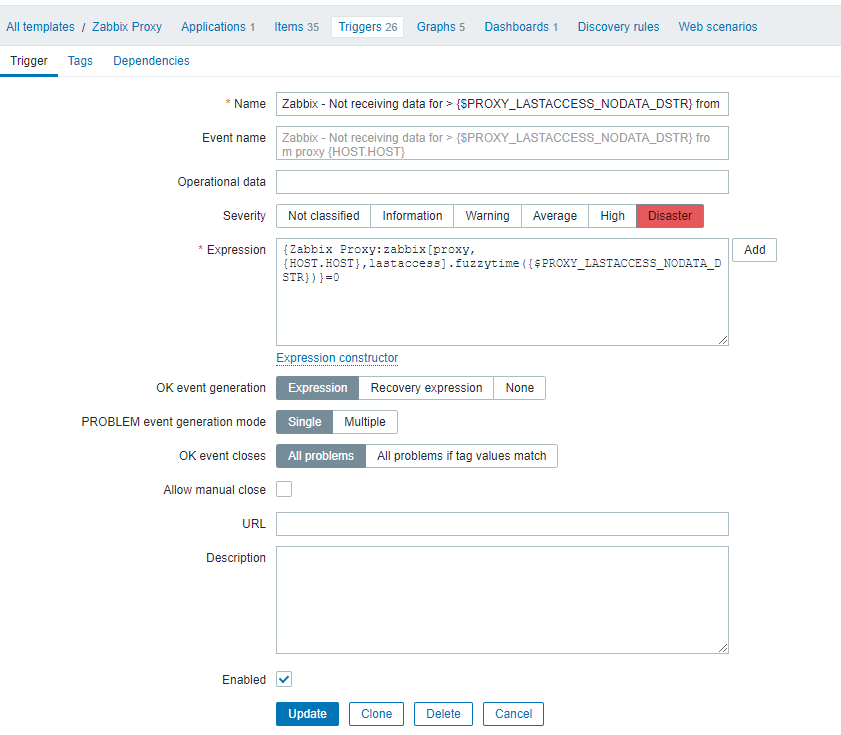Switch to the Dependencies sub-tab
Screen dimensions: 841x735
[x=151, y=61]
